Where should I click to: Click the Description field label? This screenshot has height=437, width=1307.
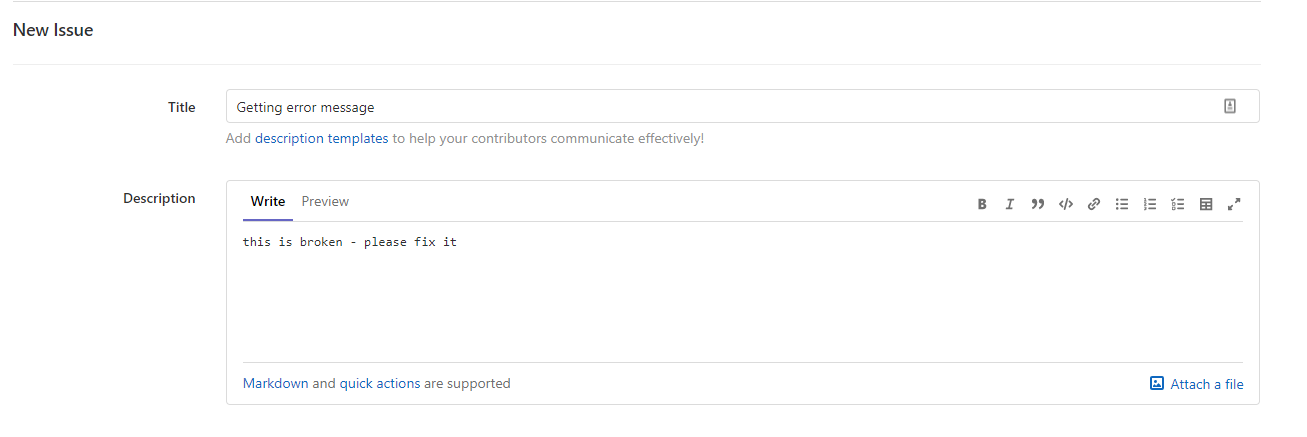159,198
